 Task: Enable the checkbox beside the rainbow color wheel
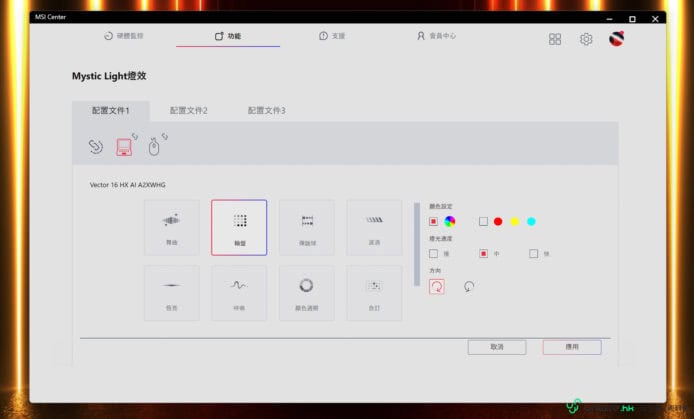click(x=434, y=221)
